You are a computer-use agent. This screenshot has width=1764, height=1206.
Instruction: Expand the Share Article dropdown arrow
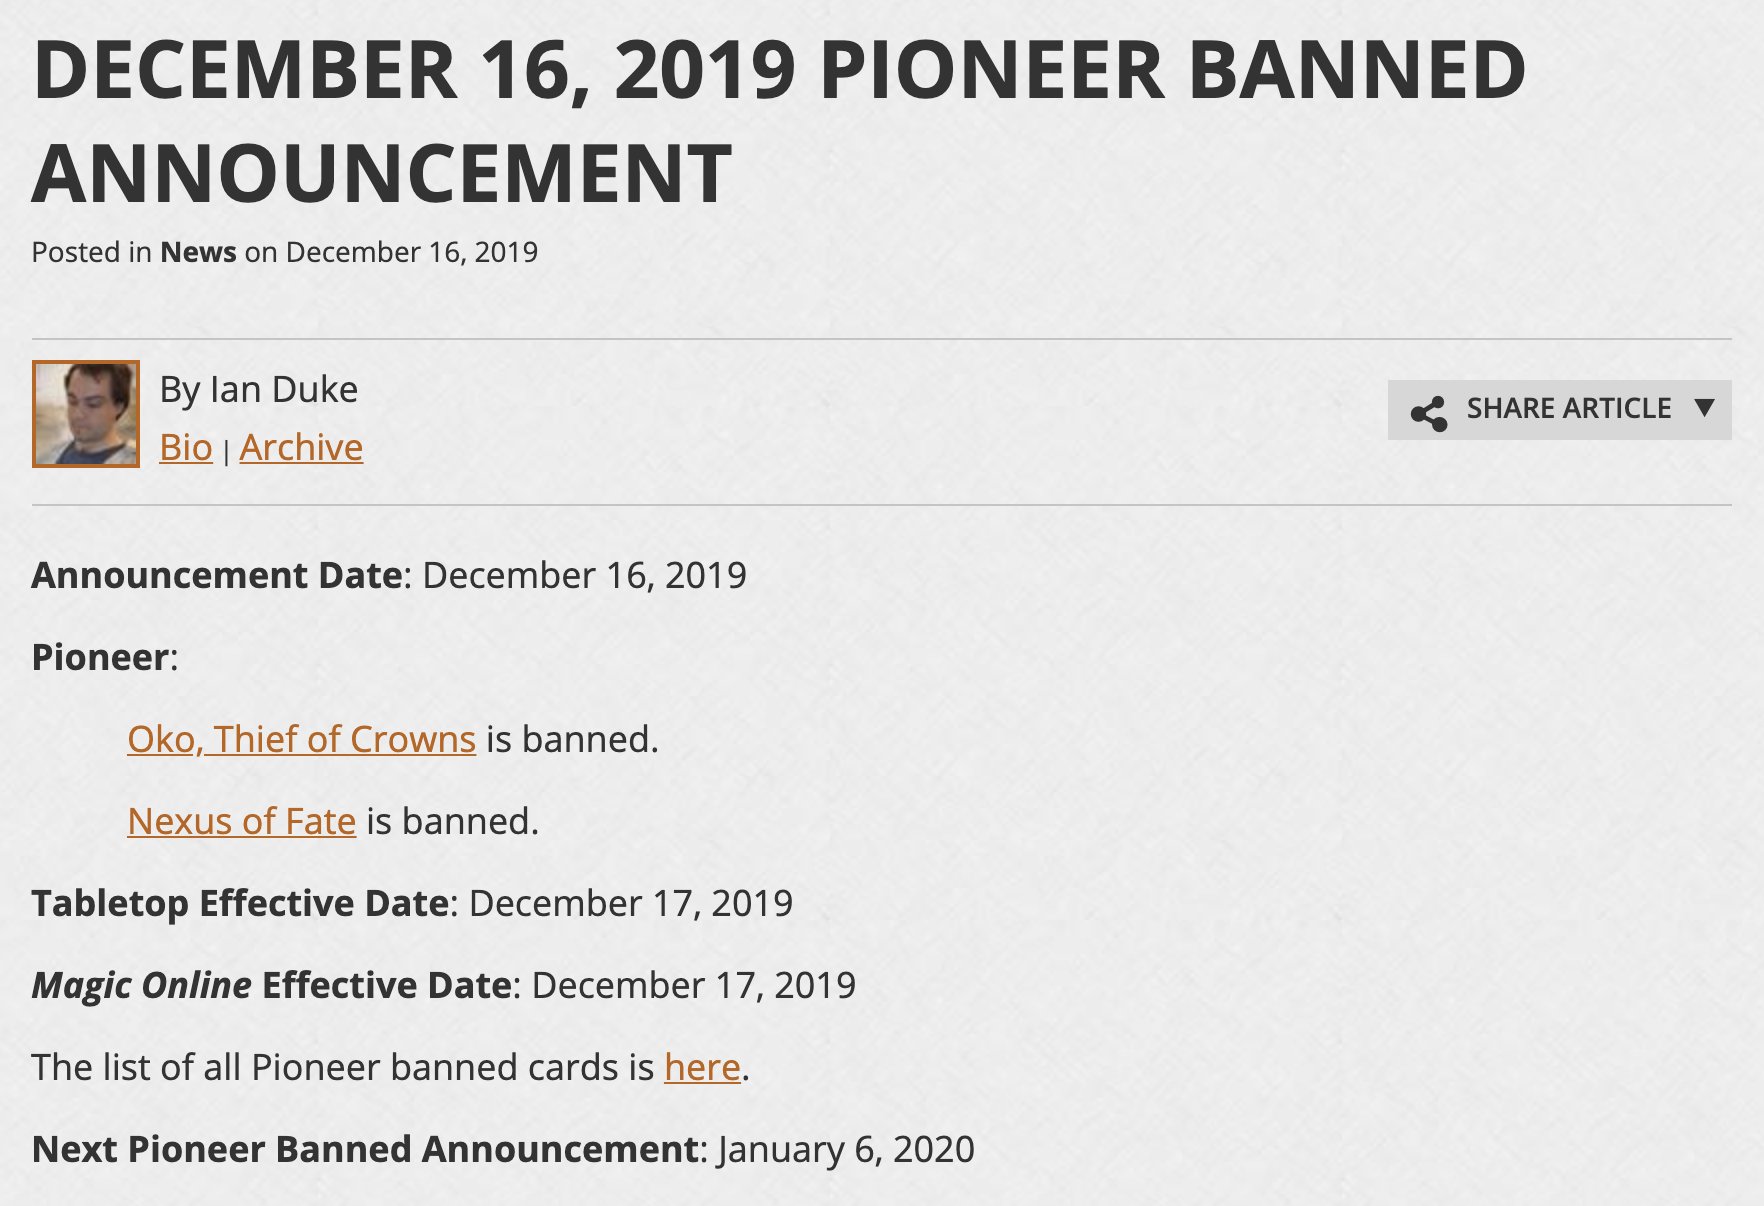point(1705,408)
